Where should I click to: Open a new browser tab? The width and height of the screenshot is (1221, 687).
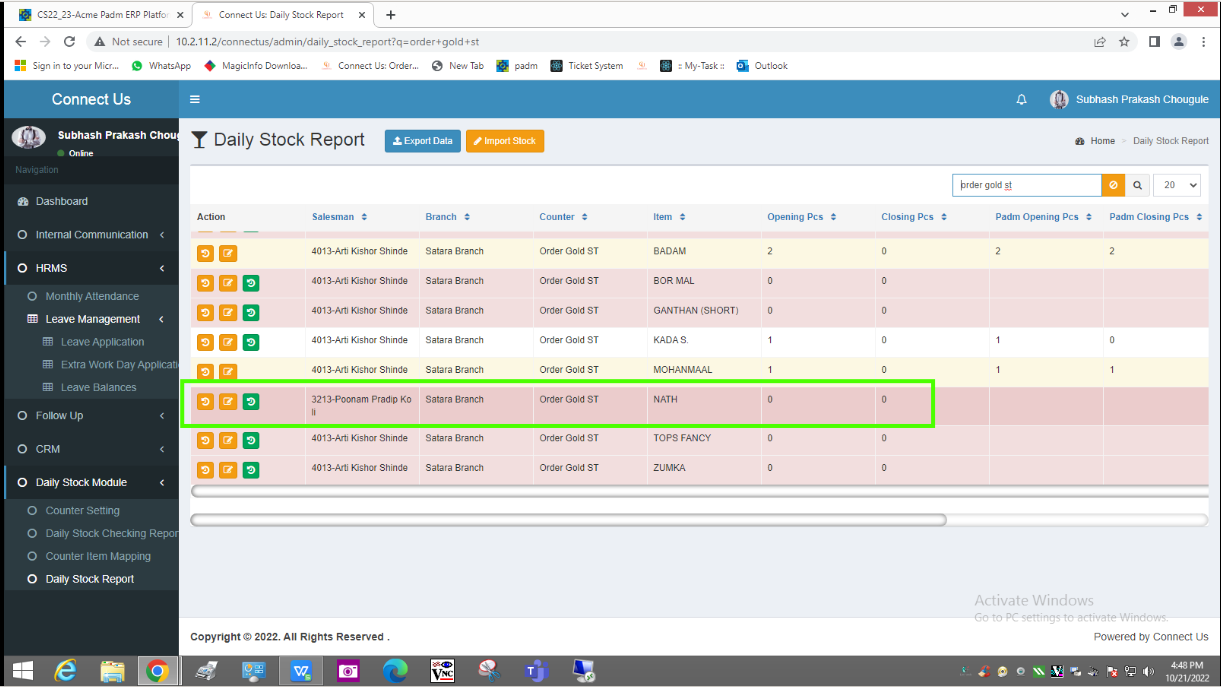point(391,15)
